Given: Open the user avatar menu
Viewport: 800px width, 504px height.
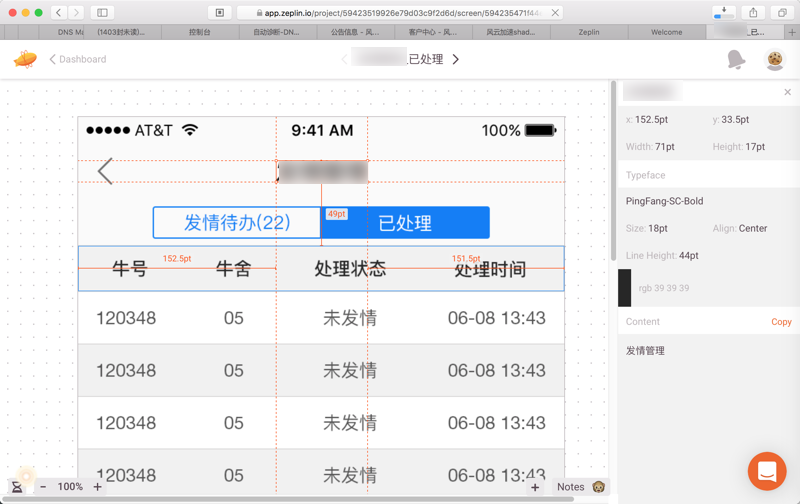Looking at the screenshot, I should pos(775,59).
